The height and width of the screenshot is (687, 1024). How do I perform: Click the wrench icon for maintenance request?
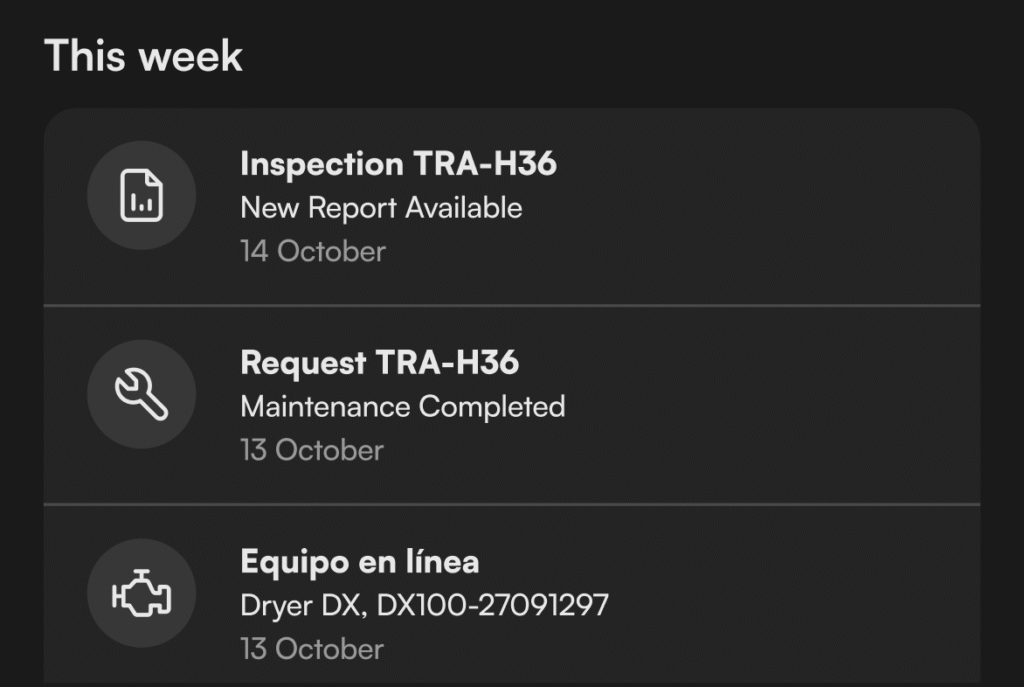tap(141, 394)
